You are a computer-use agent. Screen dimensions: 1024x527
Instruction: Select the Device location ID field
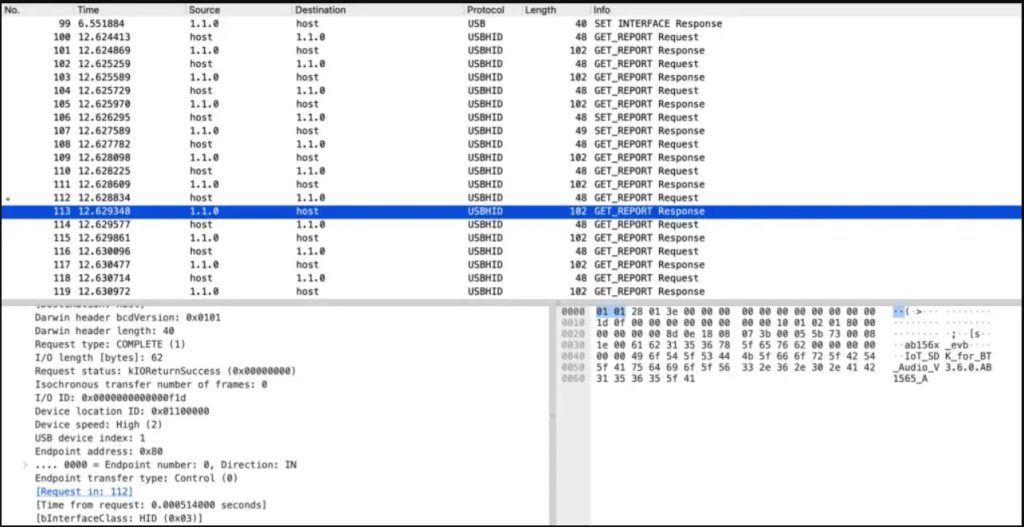pyautogui.click(x=122, y=411)
